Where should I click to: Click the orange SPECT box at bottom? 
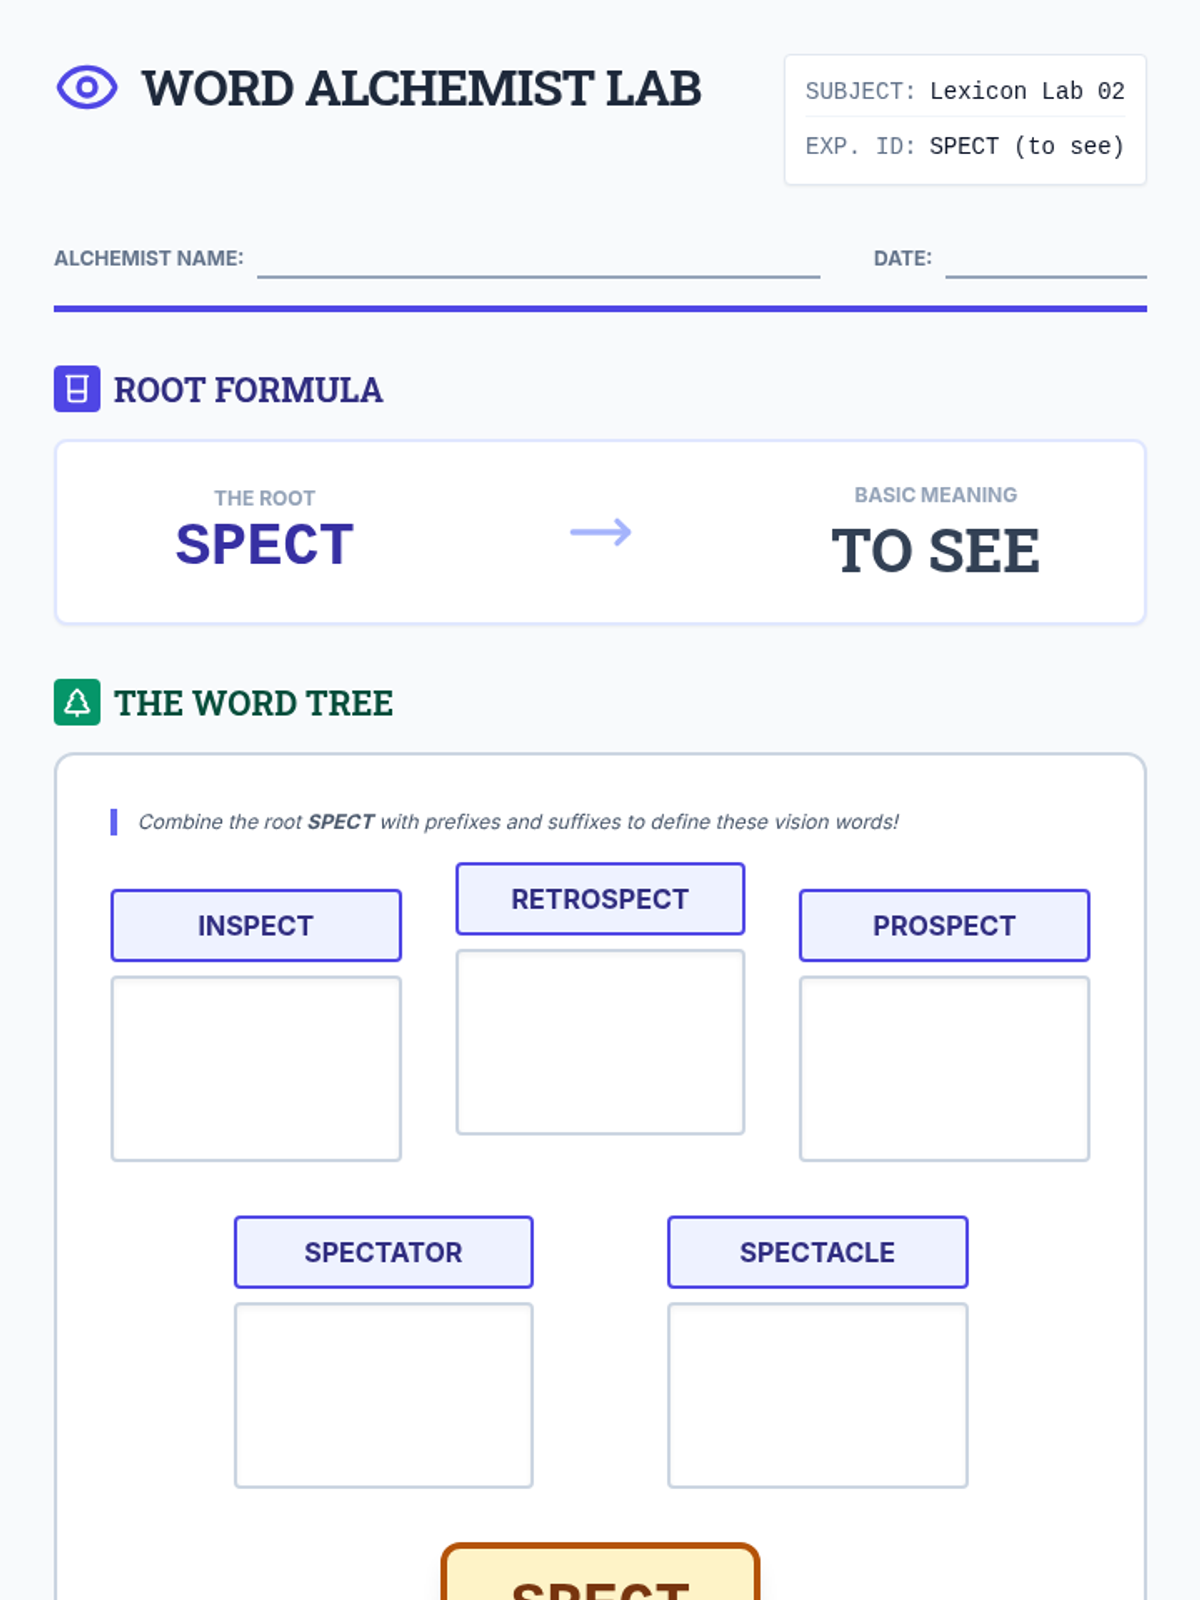pos(600,1577)
